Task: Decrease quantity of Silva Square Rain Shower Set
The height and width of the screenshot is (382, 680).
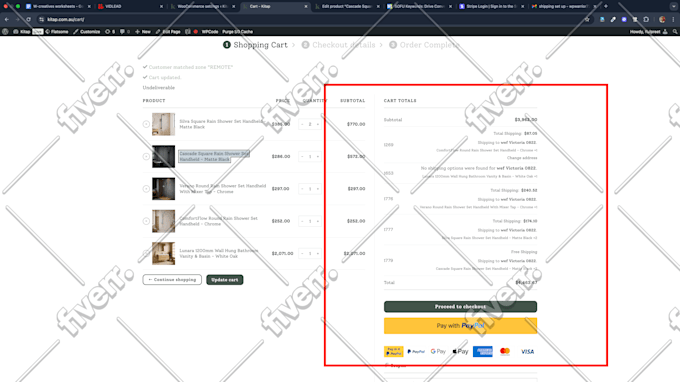Action: click(x=302, y=124)
